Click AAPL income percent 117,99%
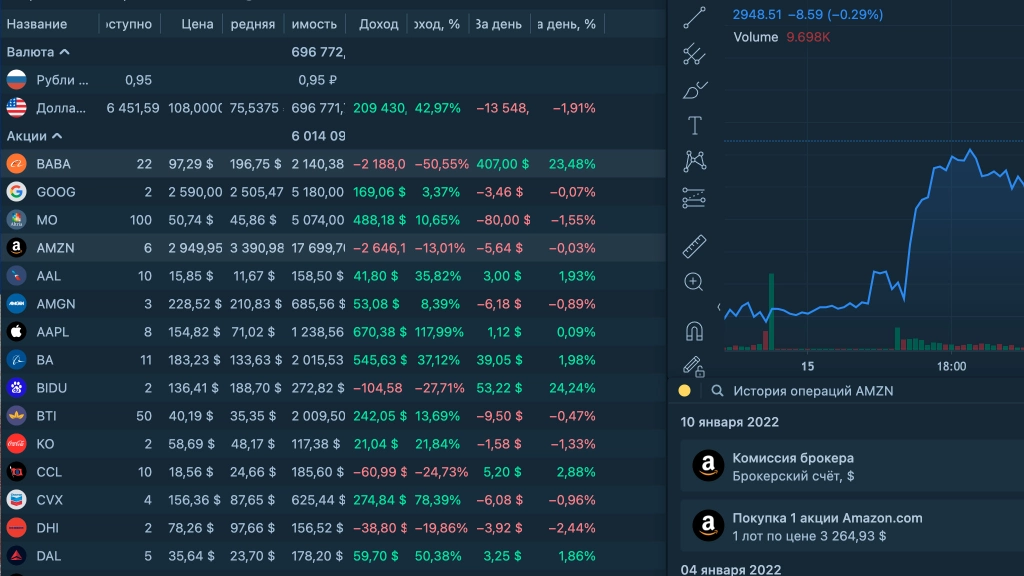This screenshot has width=1024, height=576. [x=439, y=332]
